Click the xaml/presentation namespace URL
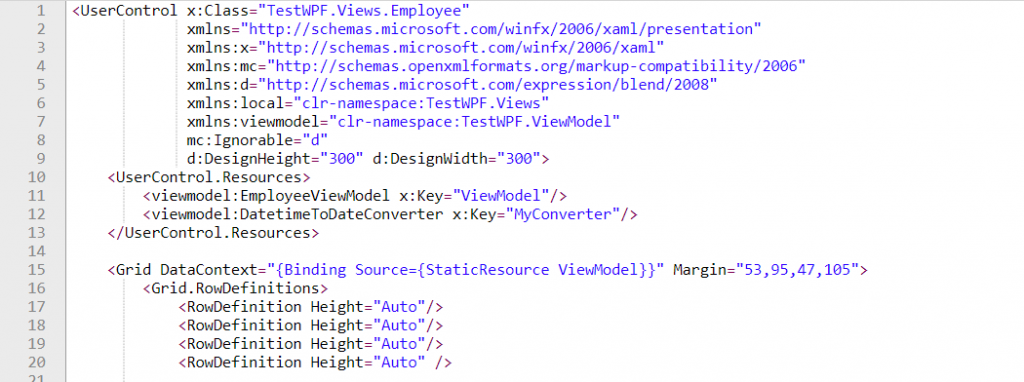The width and height of the screenshot is (1024, 382). point(502,29)
